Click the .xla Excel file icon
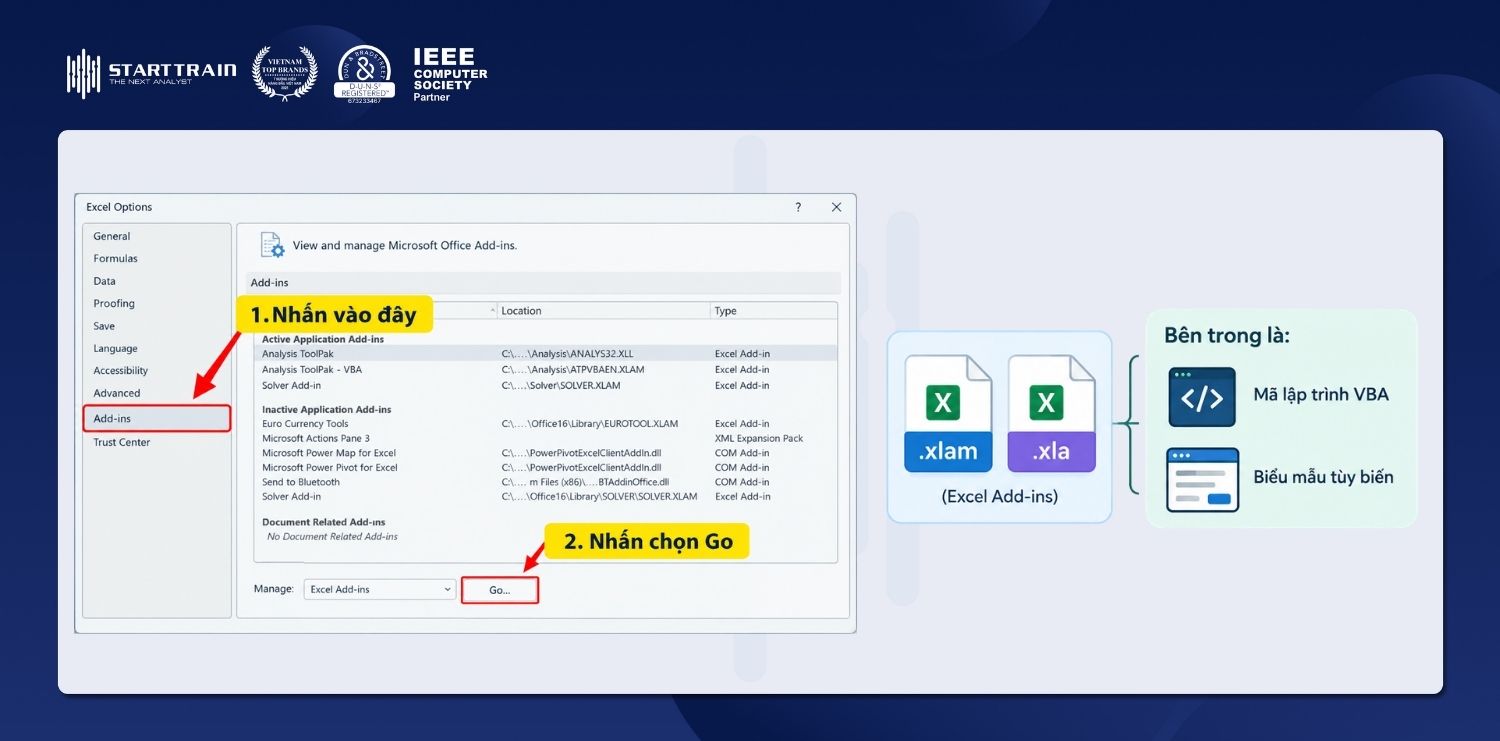Viewport: 1500px width, 741px height. [1052, 413]
